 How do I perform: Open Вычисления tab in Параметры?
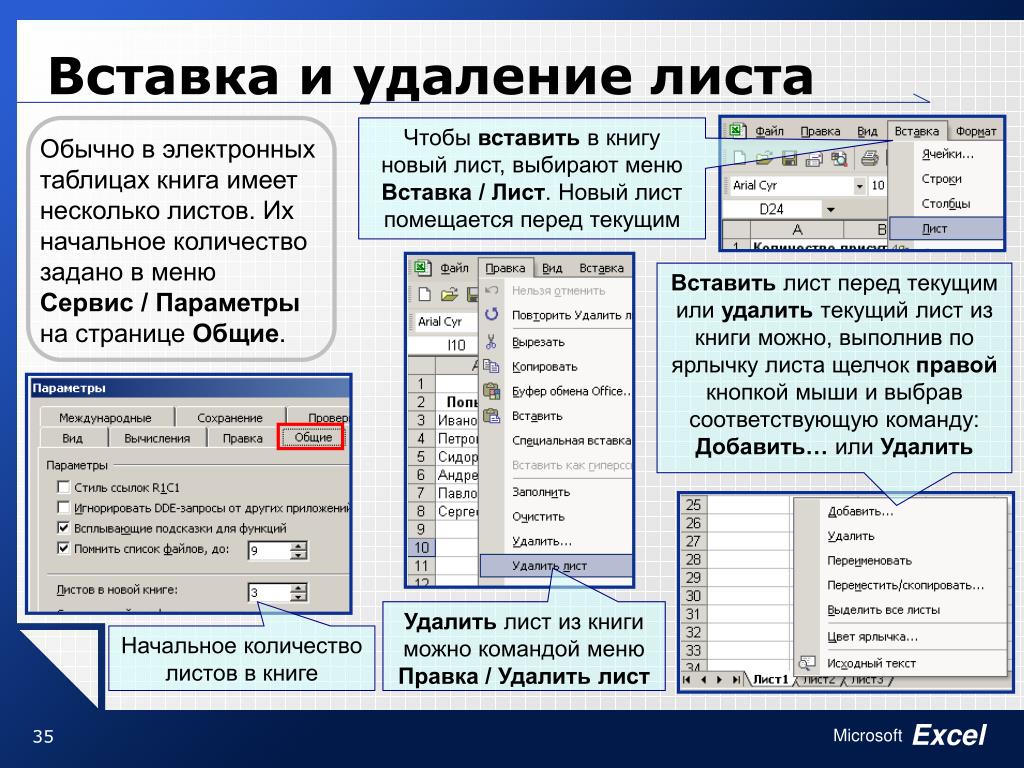(157, 438)
